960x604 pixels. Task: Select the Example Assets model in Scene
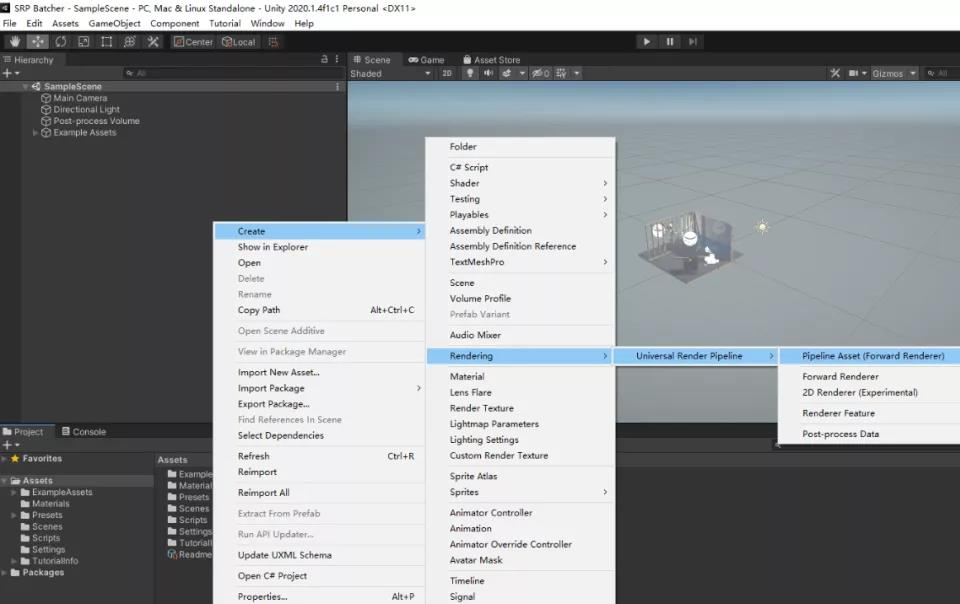(690, 246)
